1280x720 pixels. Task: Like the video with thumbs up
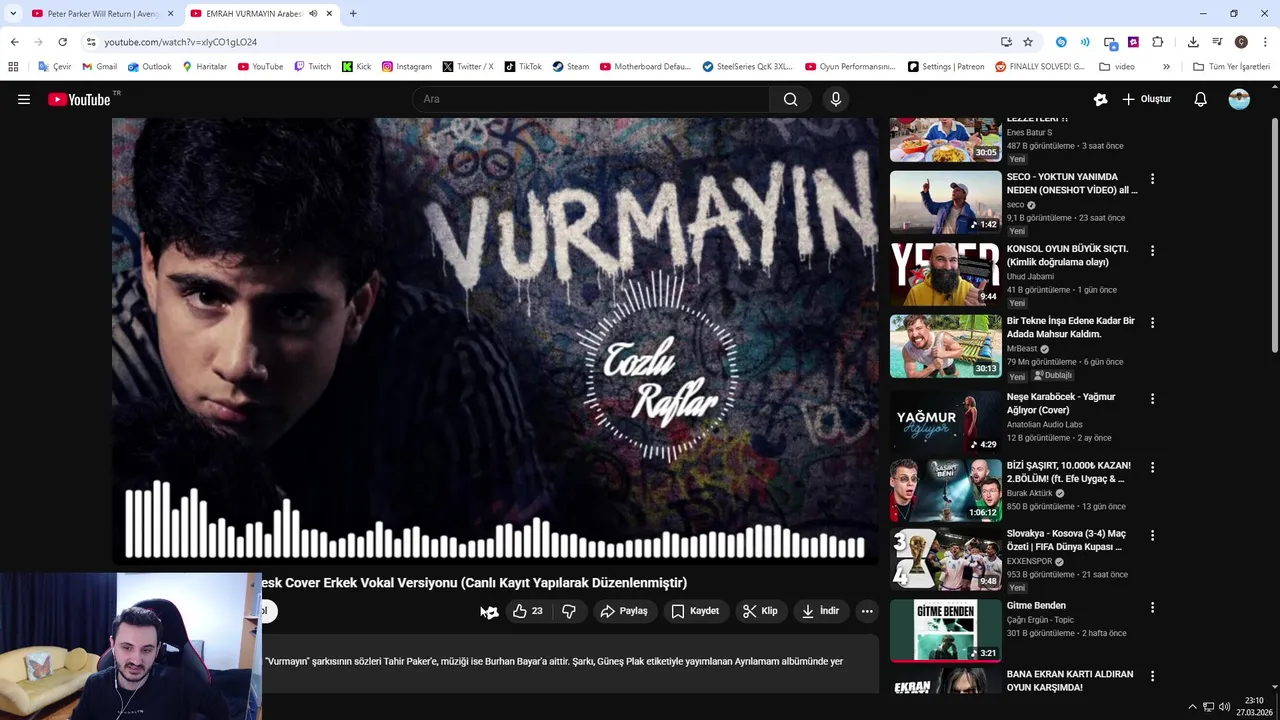click(527, 611)
